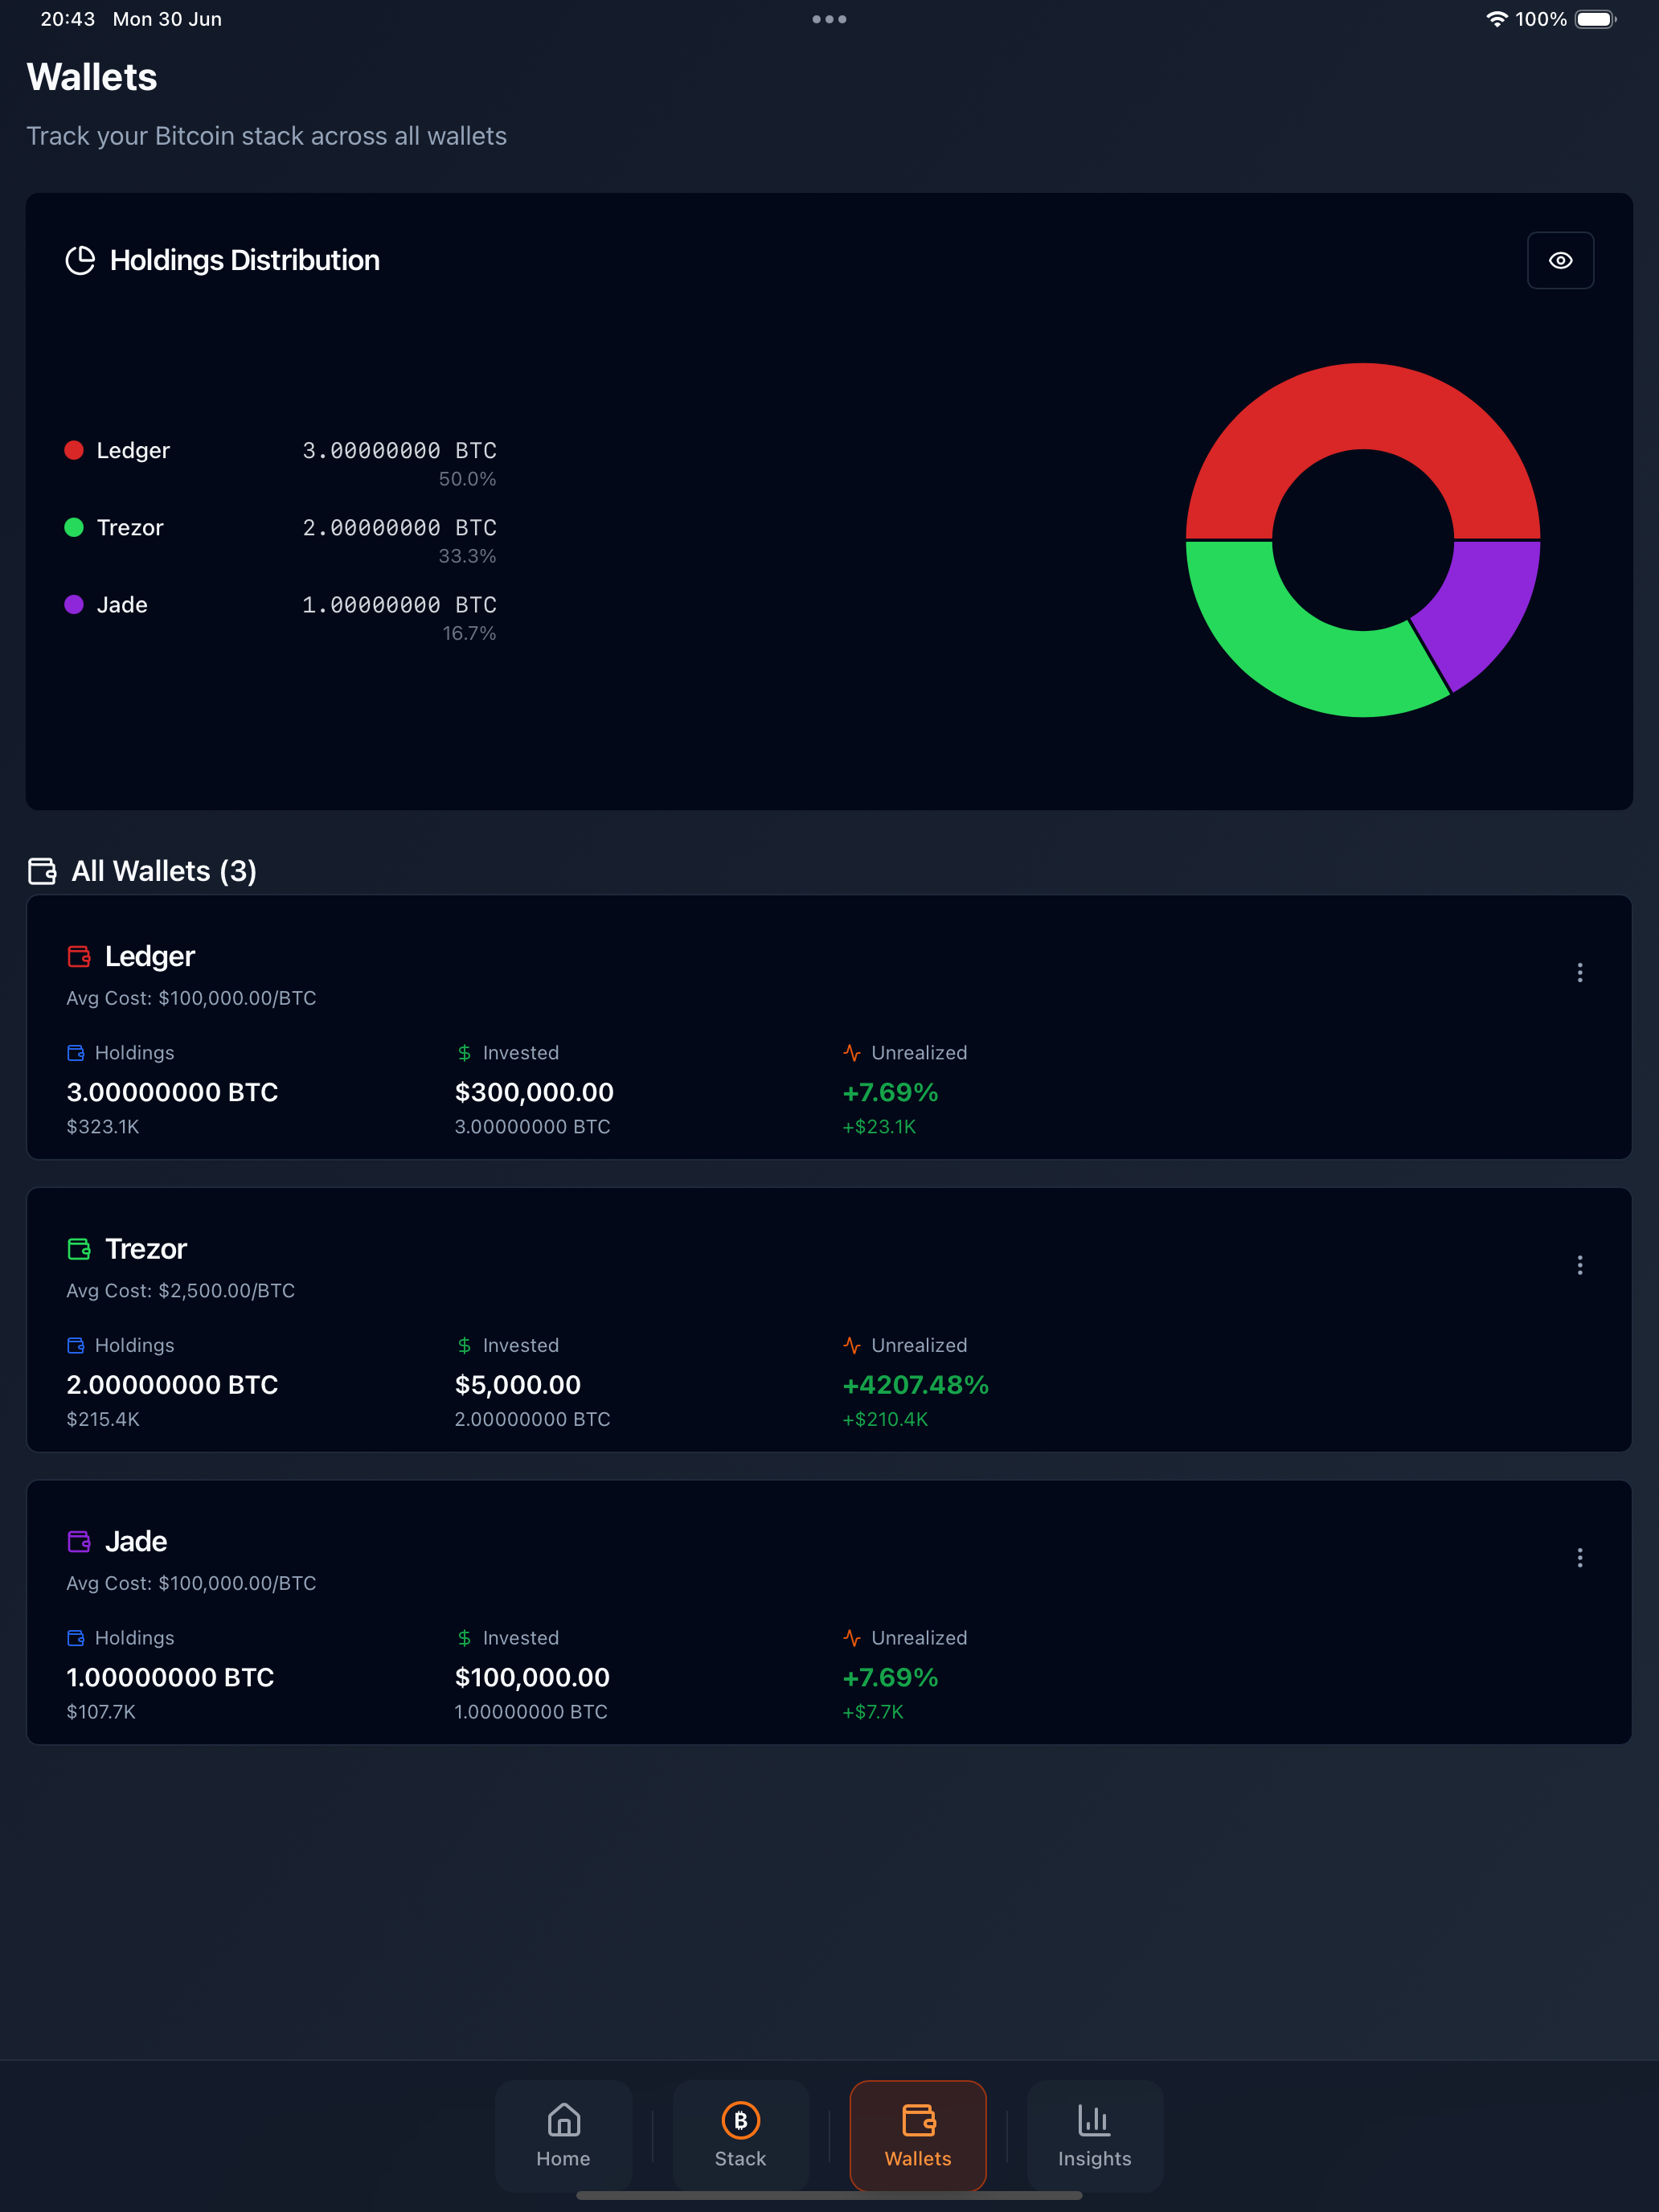The width and height of the screenshot is (1659, 2212).
Task: Click the Ledger card Invested dollar icon
Action: (x=464, y=1053)
